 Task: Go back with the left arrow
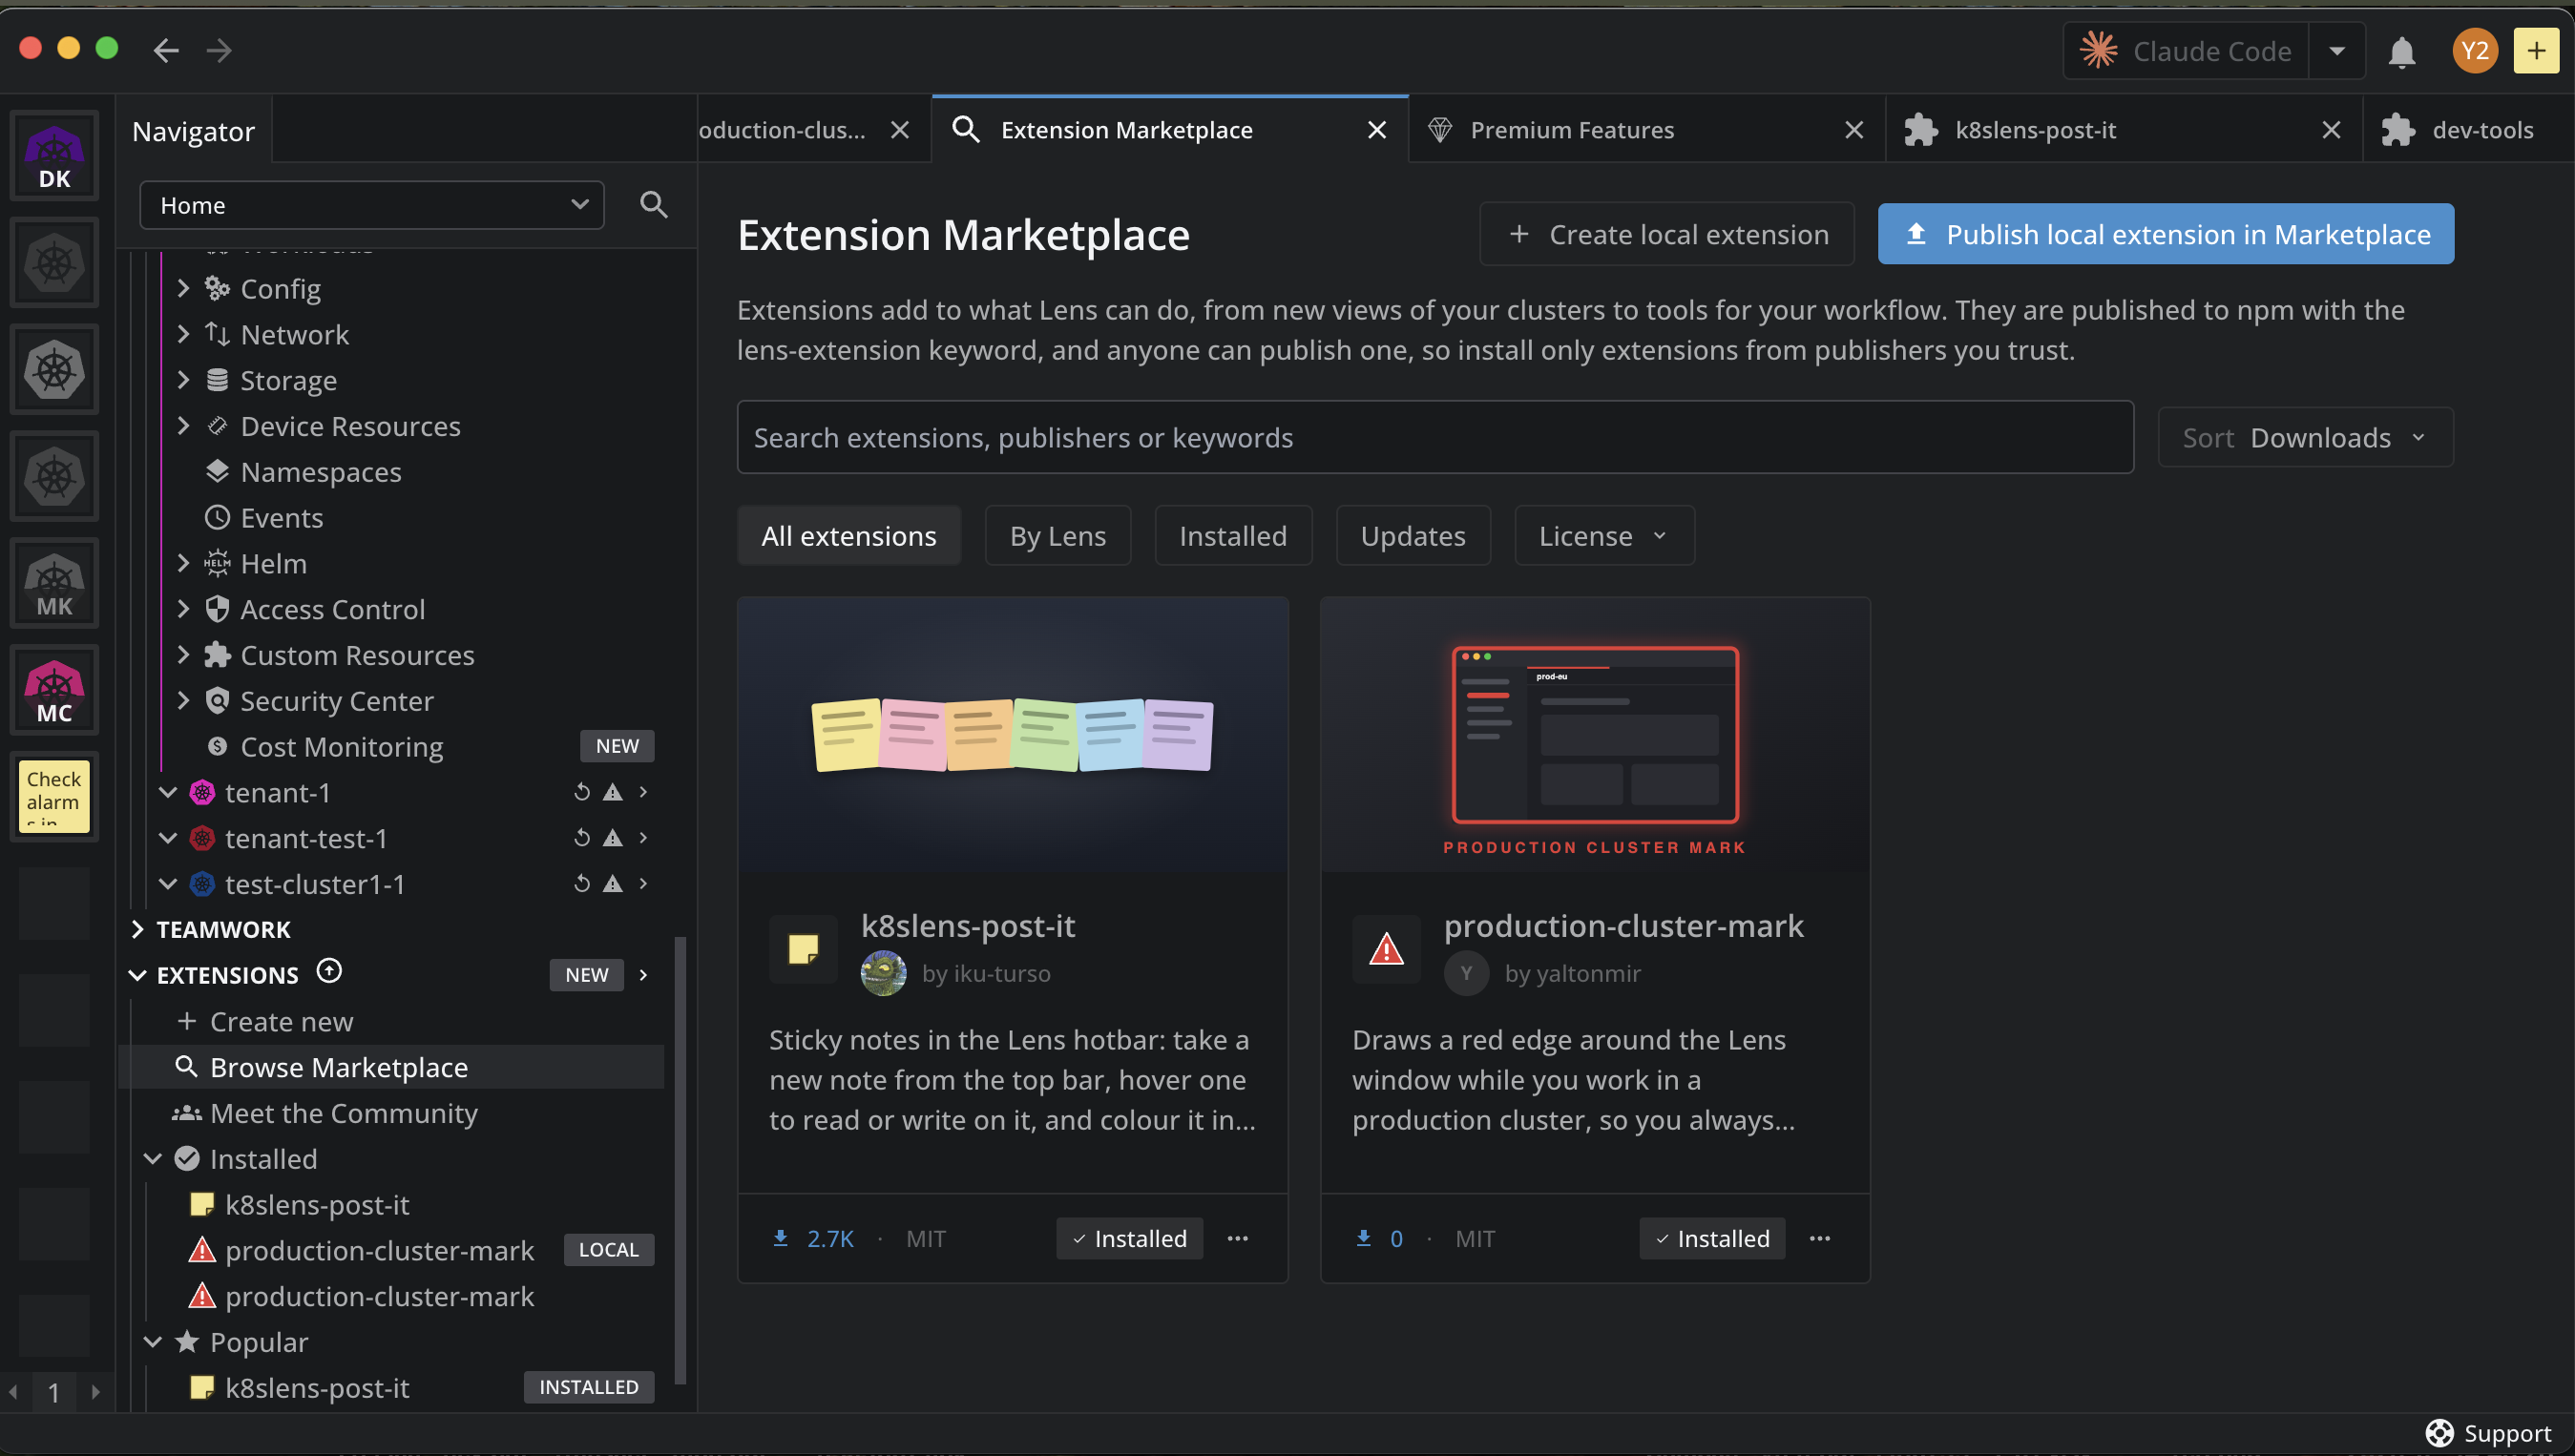[x=166, y=50]
